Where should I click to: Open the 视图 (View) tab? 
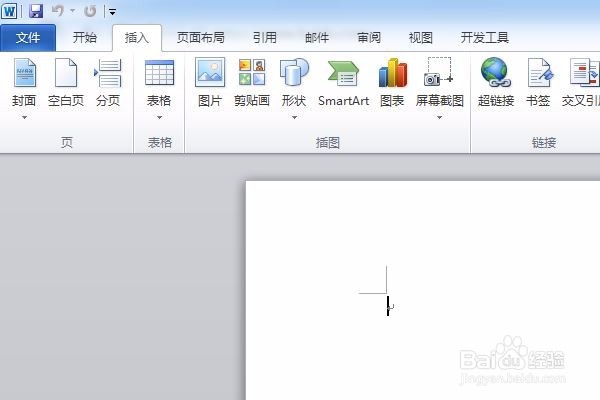[421, 38]
